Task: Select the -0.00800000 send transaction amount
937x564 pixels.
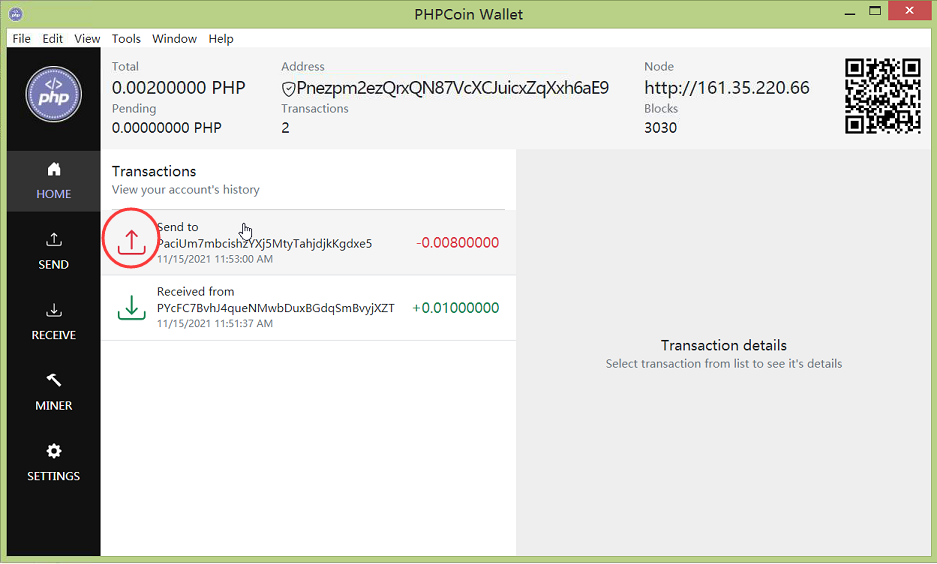Action: click(x=457, y=243)
